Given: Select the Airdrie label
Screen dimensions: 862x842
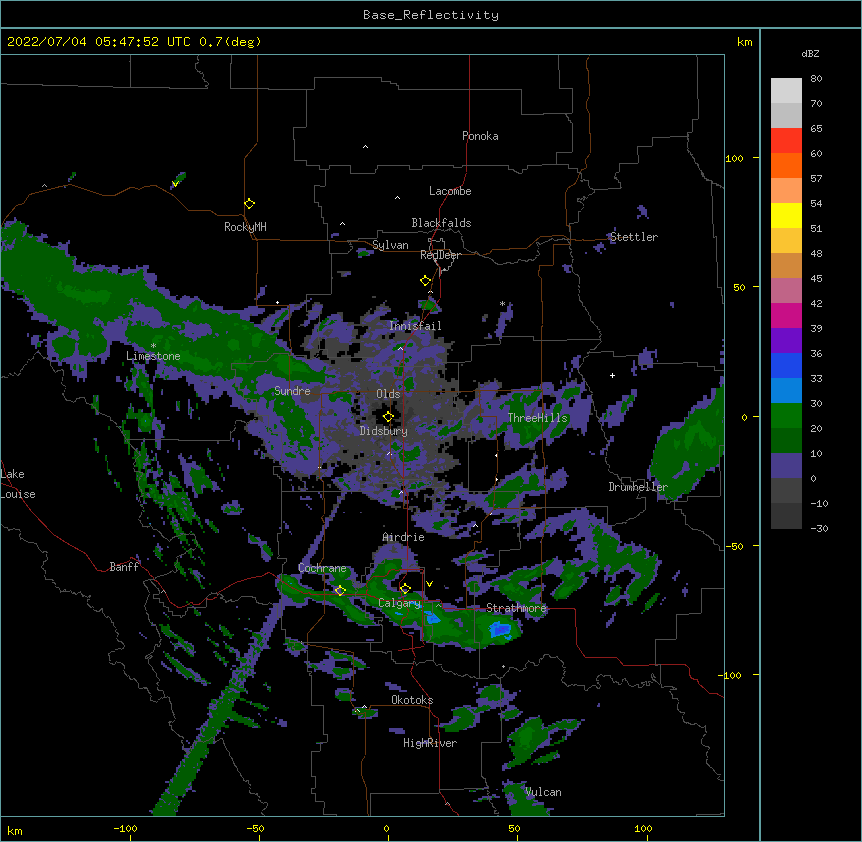Looking at the screenshot, I should pos(403,537).
